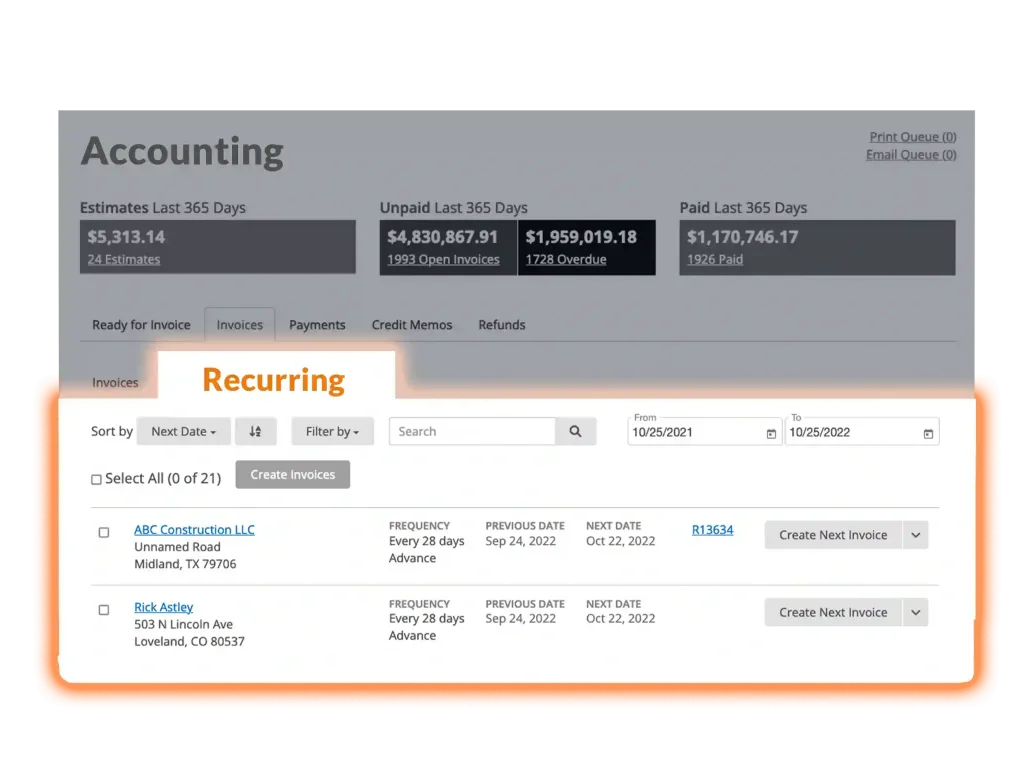The image size is (1024, 759).
Task: Click the $5,313.14 estimates total
Action: [x=126, y=237]
